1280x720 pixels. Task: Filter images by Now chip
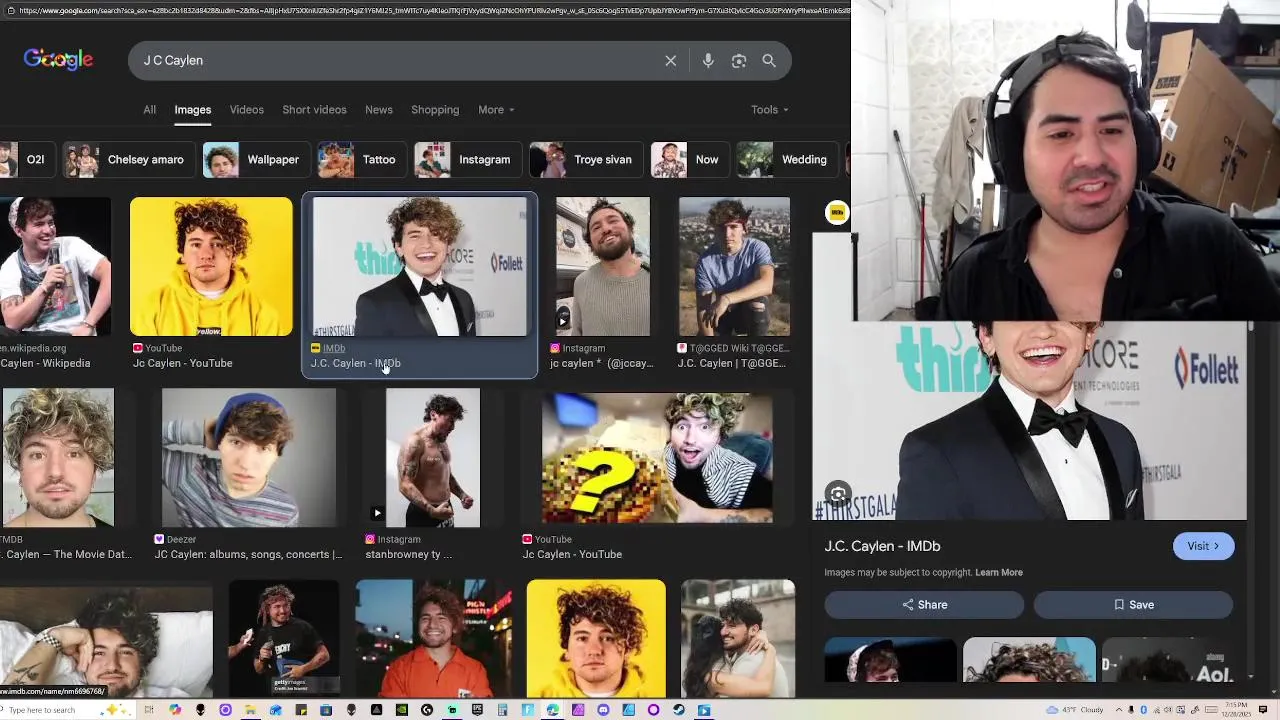click(688, 160)
